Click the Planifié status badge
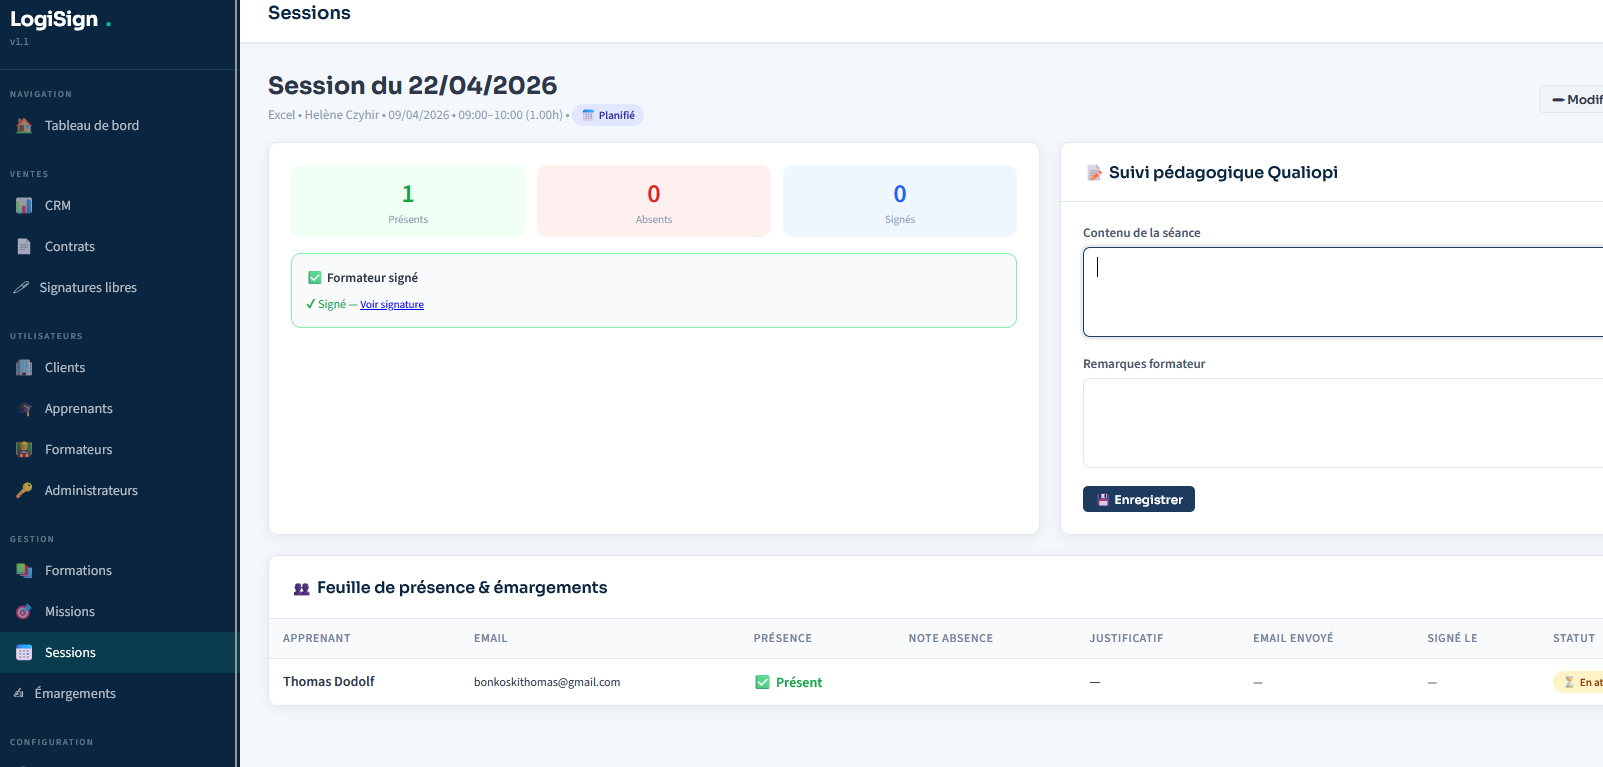 [x=608, y=116]
